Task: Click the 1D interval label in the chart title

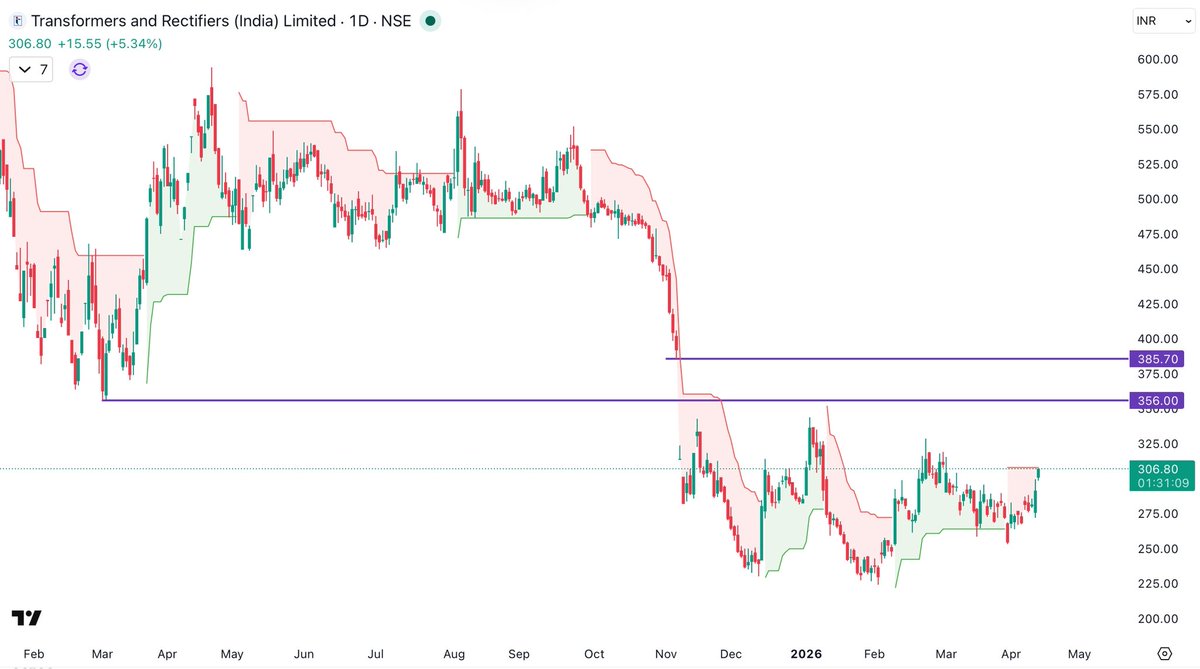Action: coord(357,21)
